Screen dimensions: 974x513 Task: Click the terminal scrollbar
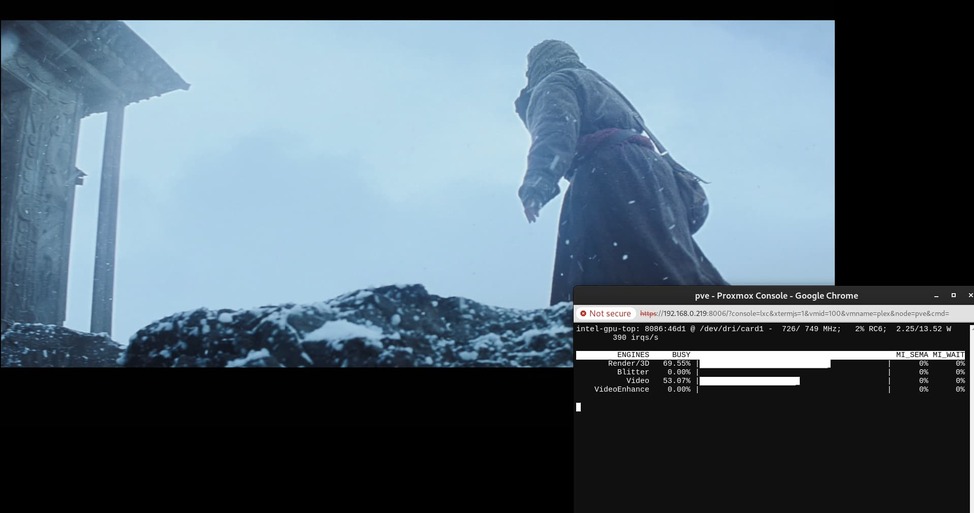tap(972, 417)
